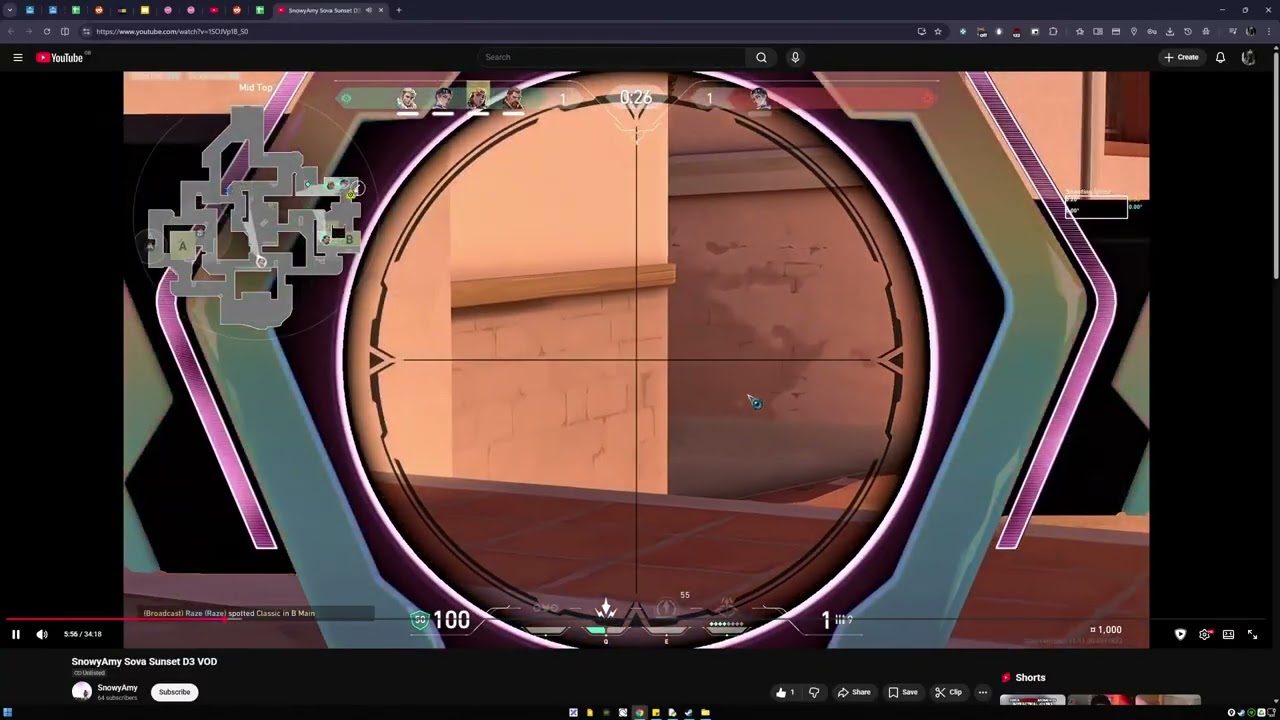
Task: Click the magnifier search button
Action: pos(761,57)
